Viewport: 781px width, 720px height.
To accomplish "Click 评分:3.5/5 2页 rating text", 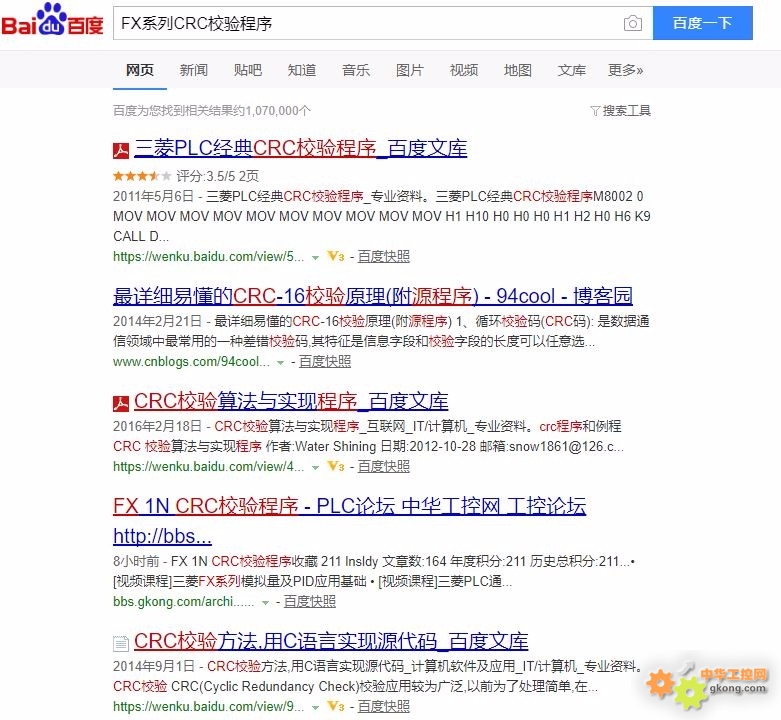I will [217, 176].
